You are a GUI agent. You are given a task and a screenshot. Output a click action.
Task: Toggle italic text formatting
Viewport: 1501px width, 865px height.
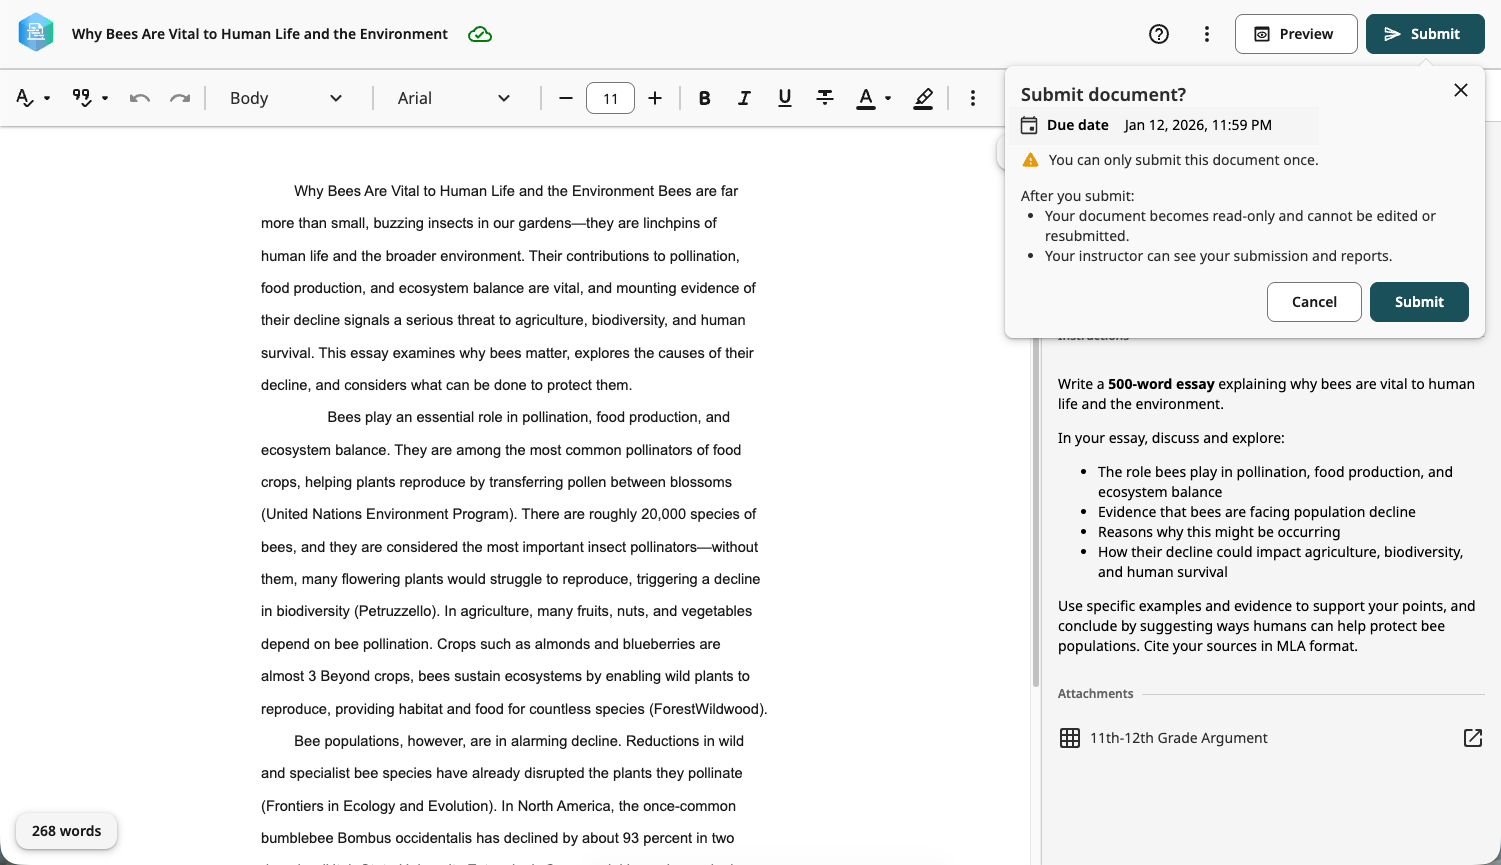(x=744, y=98)
